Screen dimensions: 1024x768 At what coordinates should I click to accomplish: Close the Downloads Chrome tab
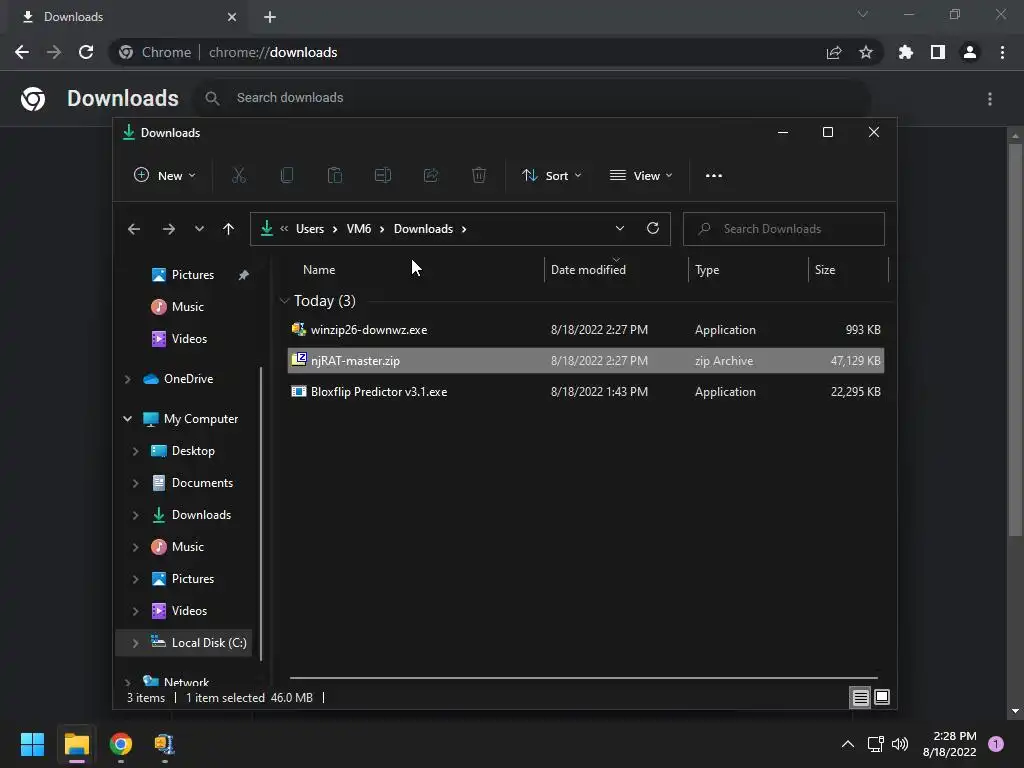click(232, 17)
